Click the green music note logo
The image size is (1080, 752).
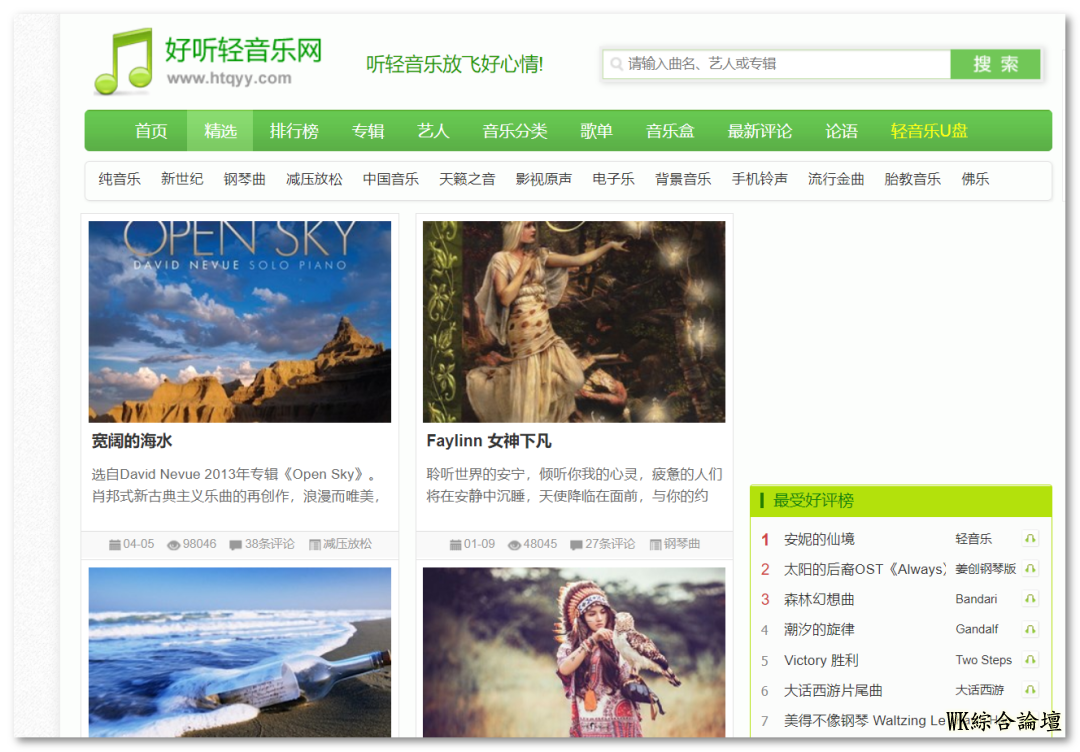click(123, 61)
